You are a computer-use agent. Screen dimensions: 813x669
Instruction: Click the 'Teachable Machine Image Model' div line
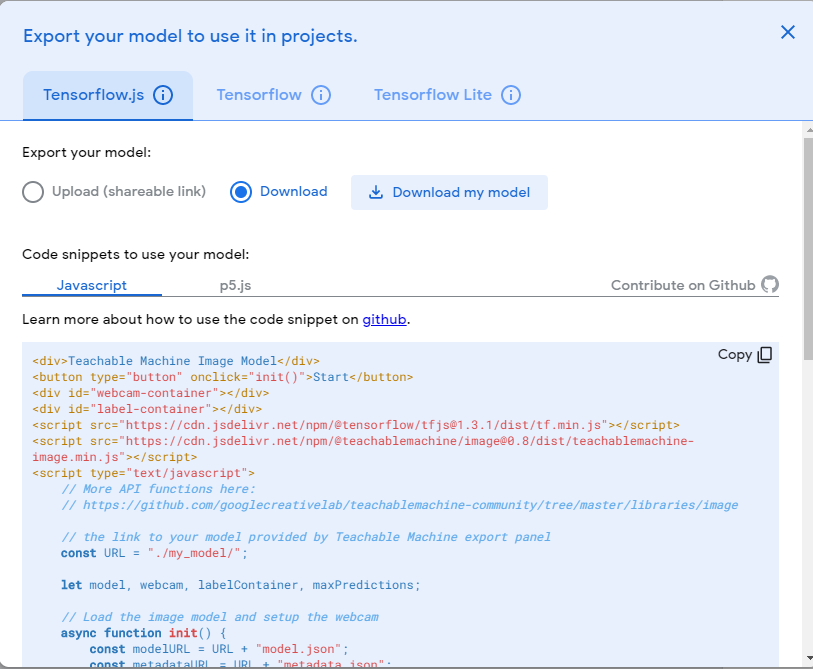[x=176, y=361]
